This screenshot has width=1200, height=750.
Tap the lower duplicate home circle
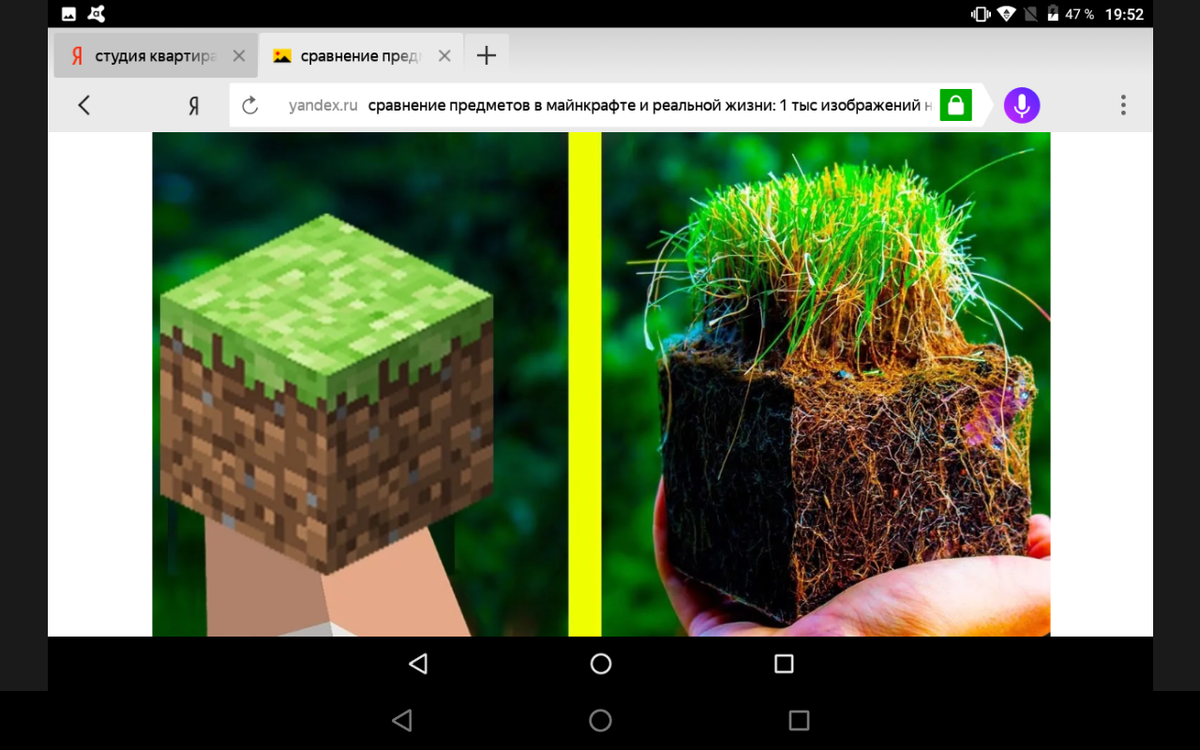[x=600, y=720]
